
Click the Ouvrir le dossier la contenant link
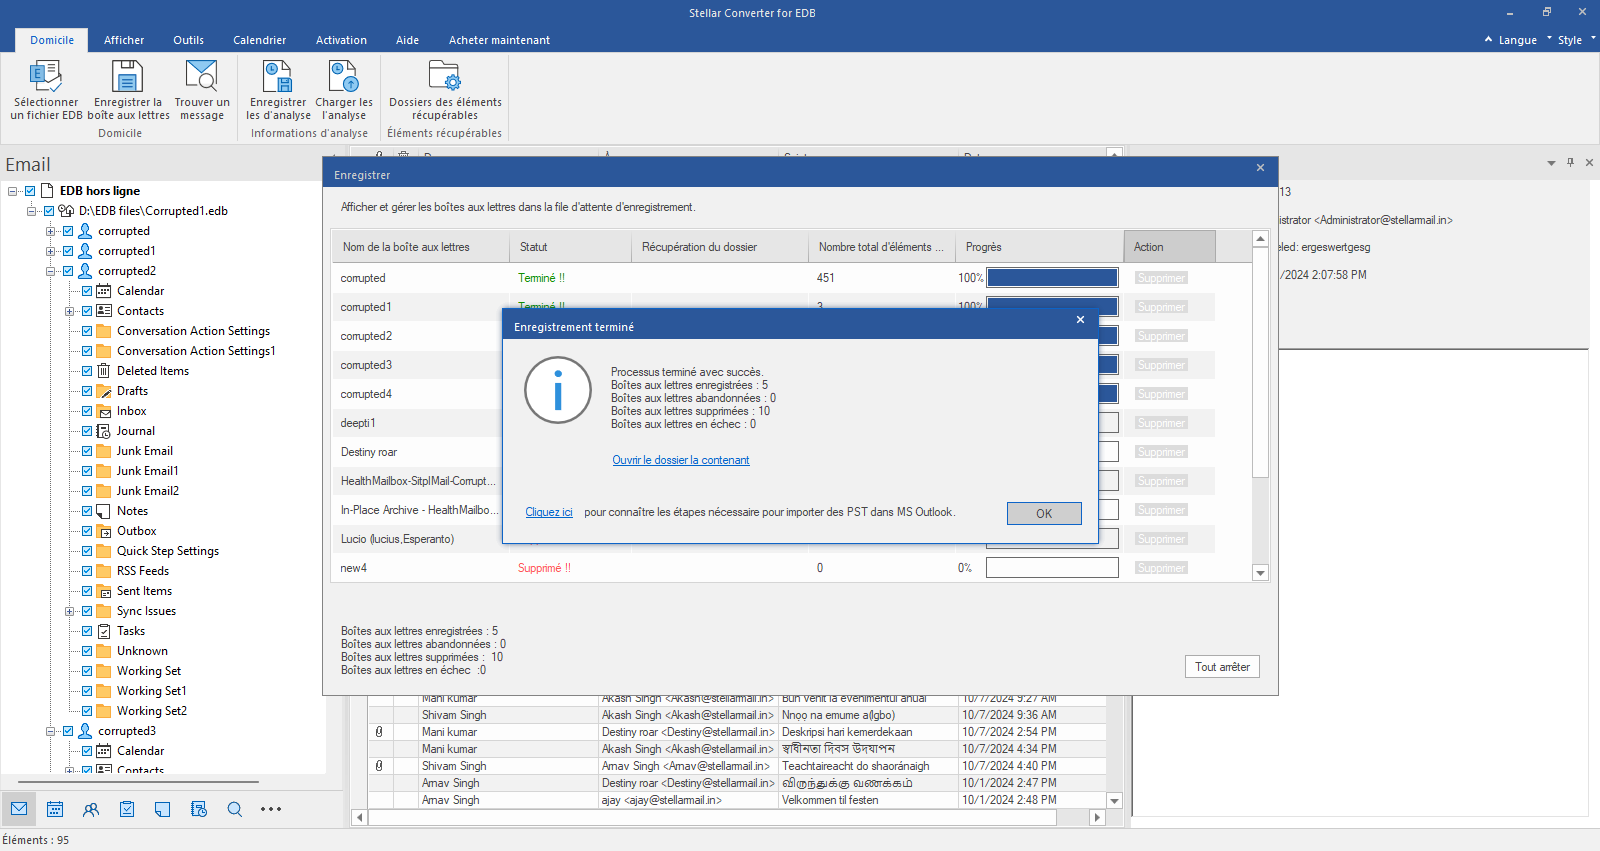pos(681,460)
